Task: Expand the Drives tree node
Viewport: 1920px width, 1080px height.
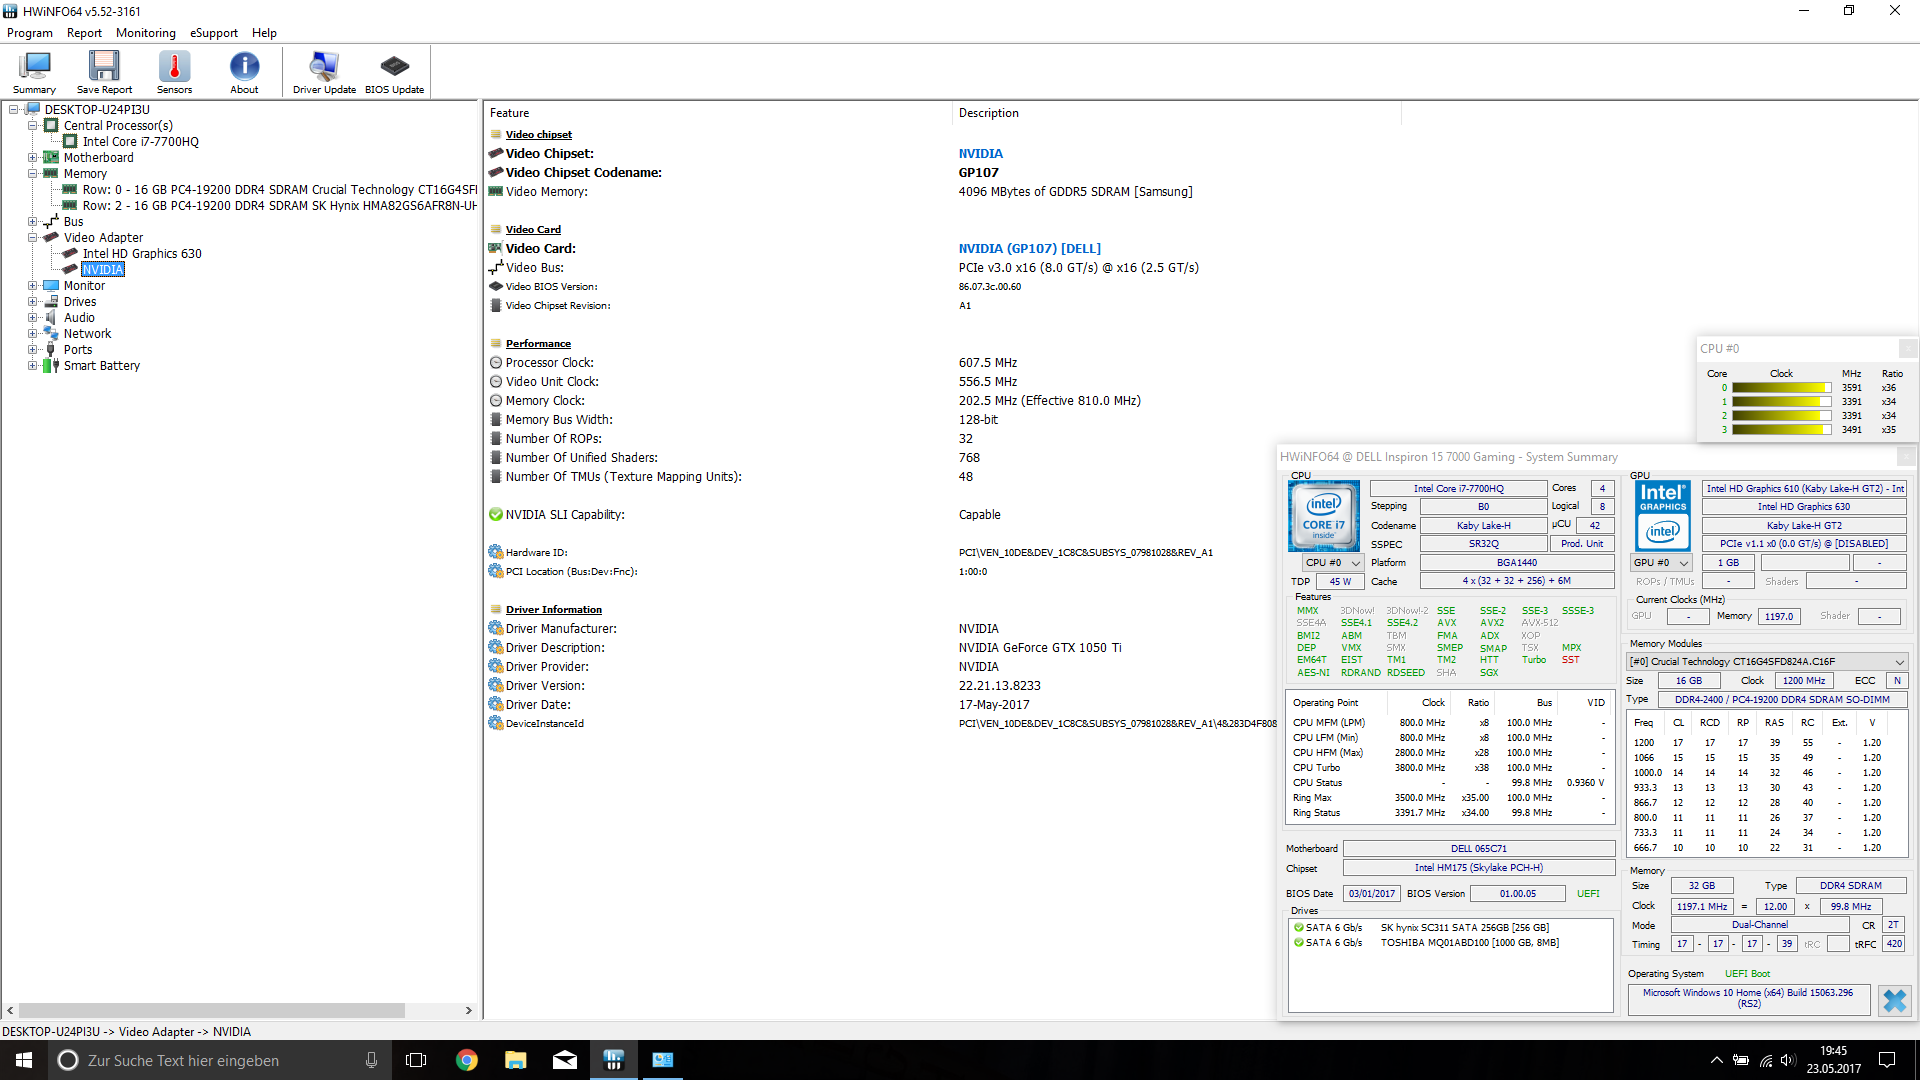Action: (x=33, y=302)
